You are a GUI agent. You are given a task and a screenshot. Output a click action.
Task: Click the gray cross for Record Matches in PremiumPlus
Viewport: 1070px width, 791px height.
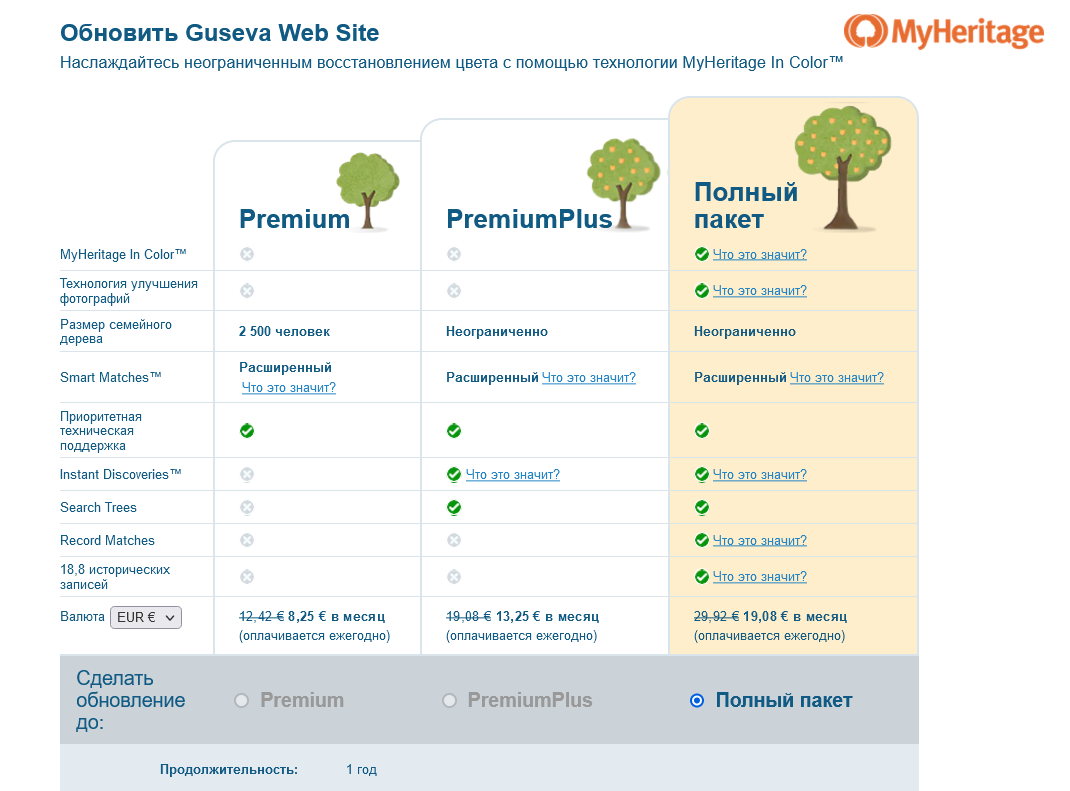coord(454,540)
